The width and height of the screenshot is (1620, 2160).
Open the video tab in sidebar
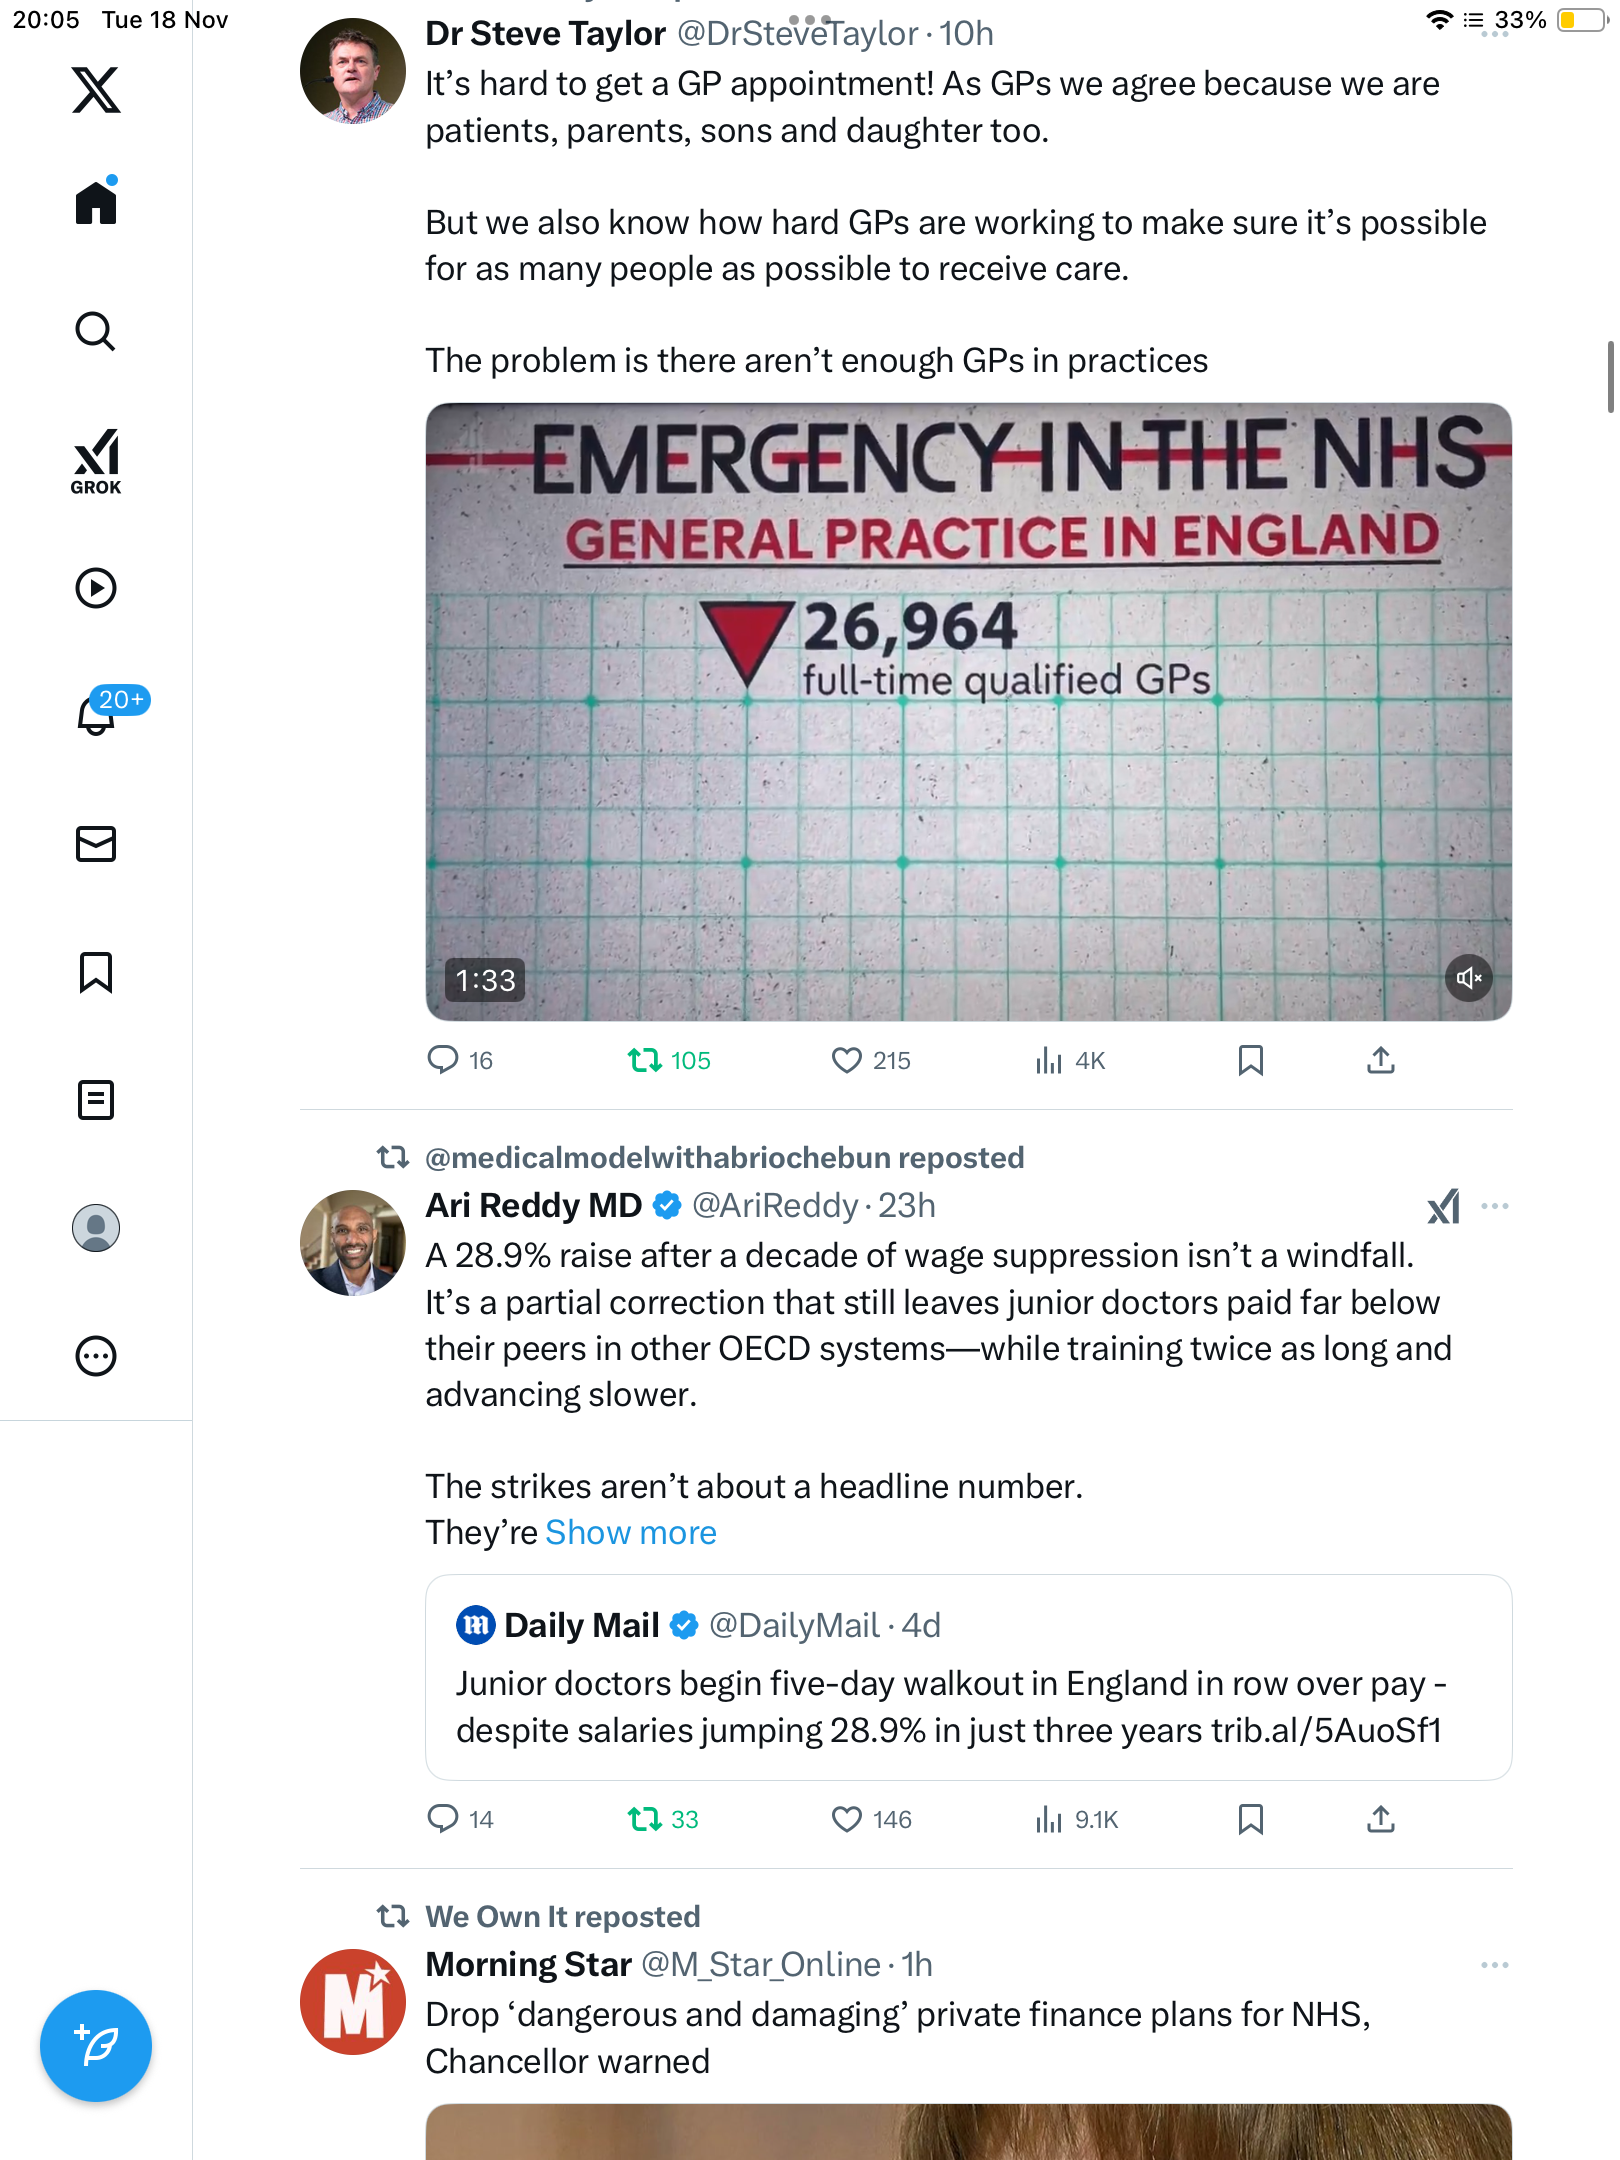96,588
